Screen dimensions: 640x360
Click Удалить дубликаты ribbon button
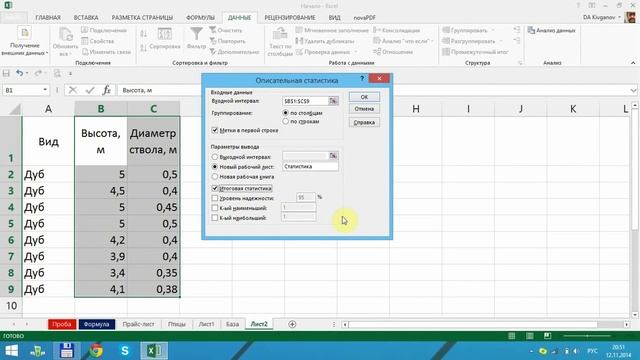click(325, 41)
